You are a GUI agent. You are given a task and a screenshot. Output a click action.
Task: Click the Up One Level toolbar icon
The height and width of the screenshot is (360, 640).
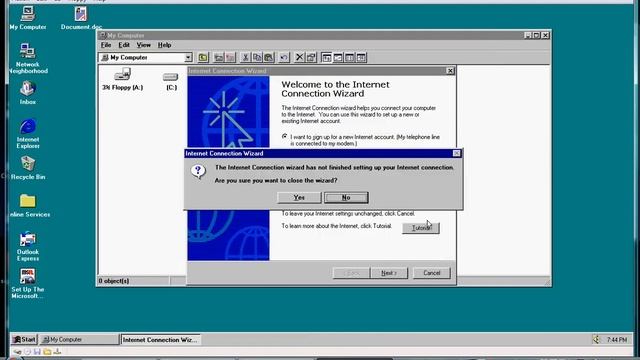(x=203, y=58)
